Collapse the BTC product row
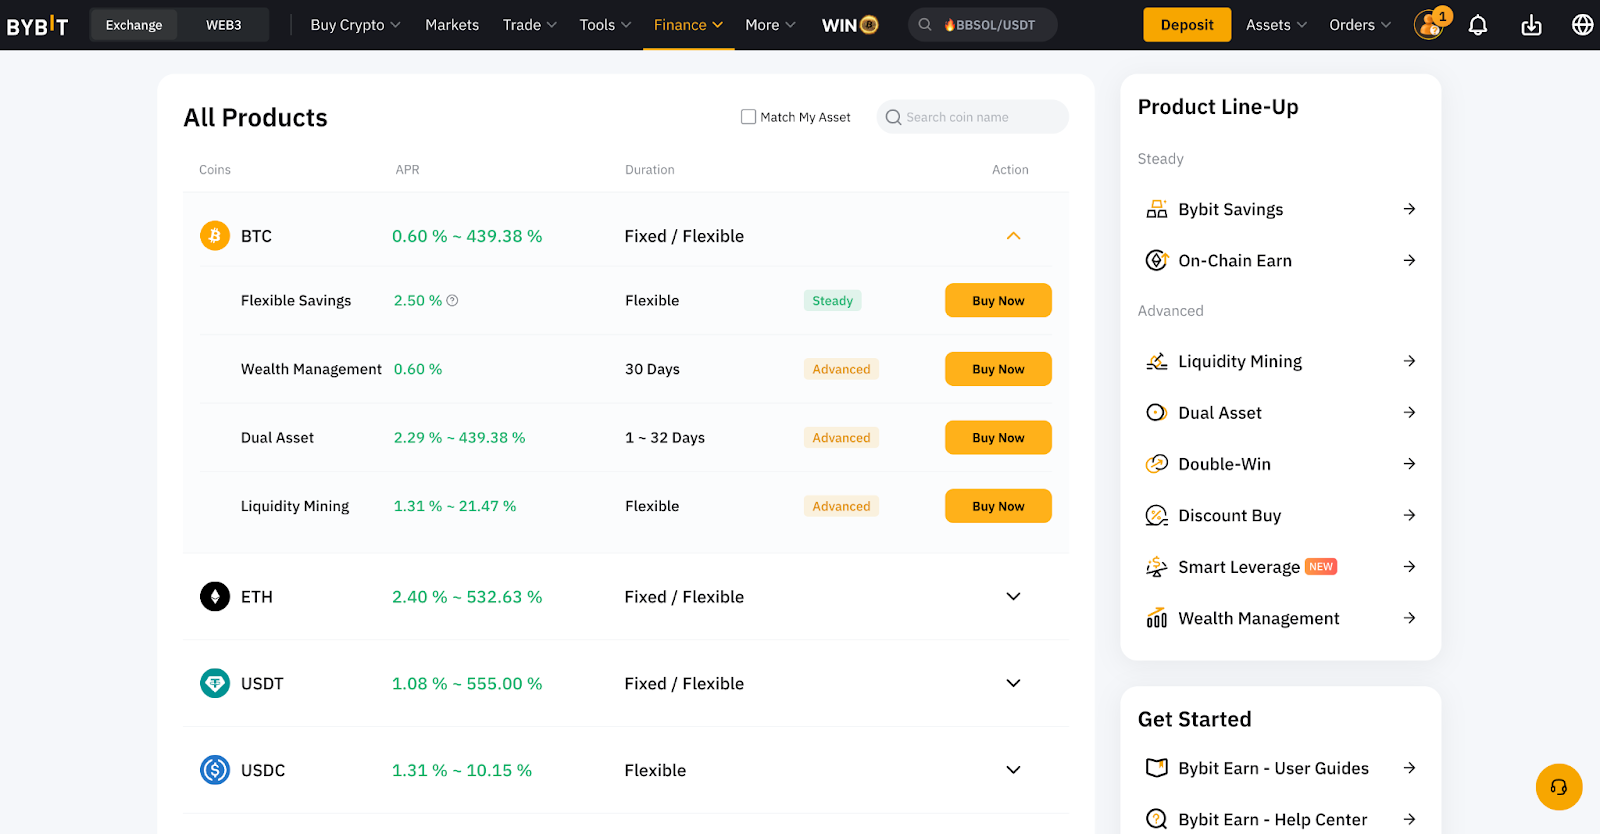This screenshot has width=1600, height=834. [1013, 236]
